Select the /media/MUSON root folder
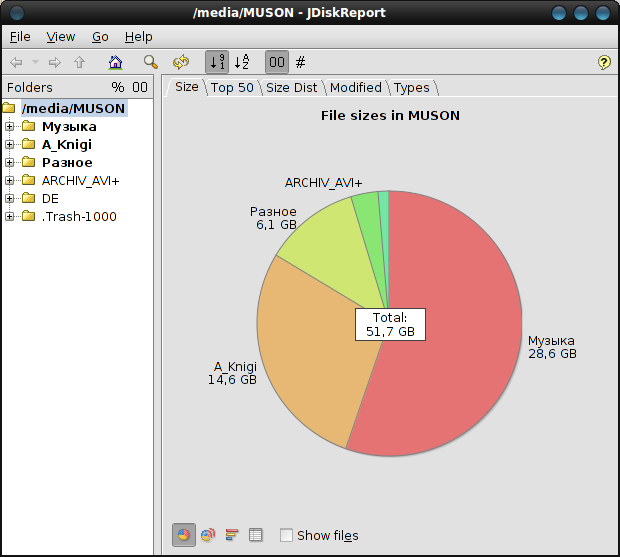The image size is (620, 557). pyautogui.click(x=74, y=108)
